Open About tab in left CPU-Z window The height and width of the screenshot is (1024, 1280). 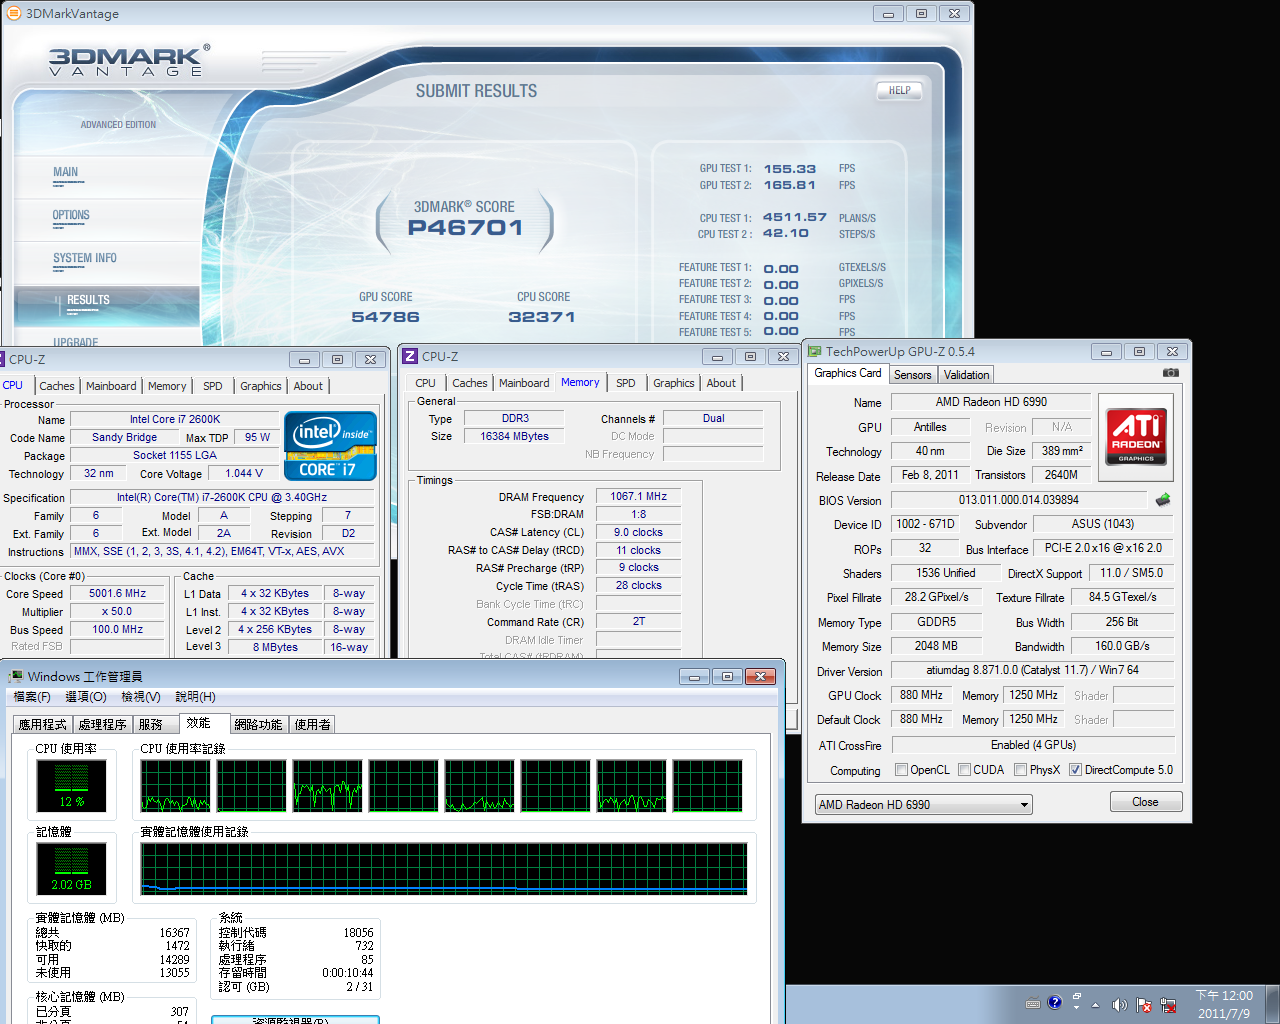pyautogui.click(x=308, y=386)
